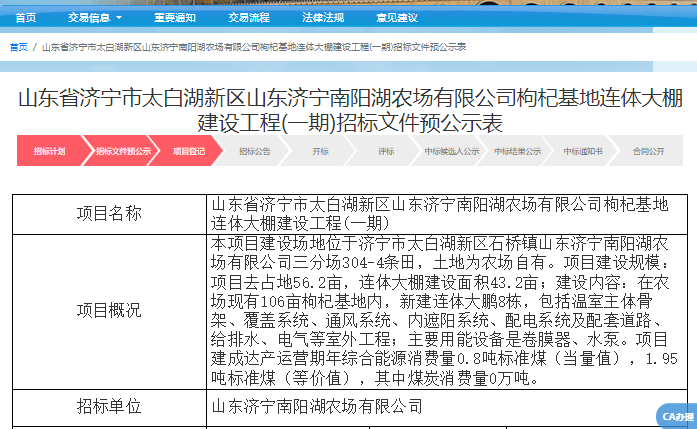697x429 pixels.
Task: Click the 山东济宁南阳湖农场有限公司 tenderer cell
Action: click(x=447, y=406)
